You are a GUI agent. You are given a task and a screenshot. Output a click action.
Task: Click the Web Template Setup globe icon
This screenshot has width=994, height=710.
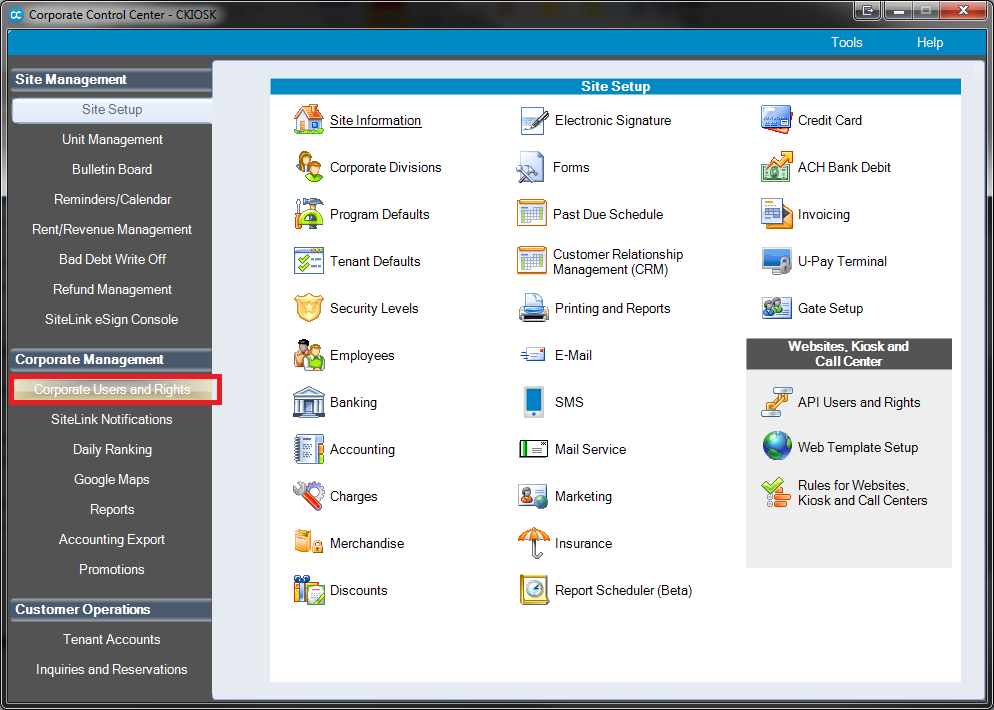pyautogui.click(x=777, y=446)
